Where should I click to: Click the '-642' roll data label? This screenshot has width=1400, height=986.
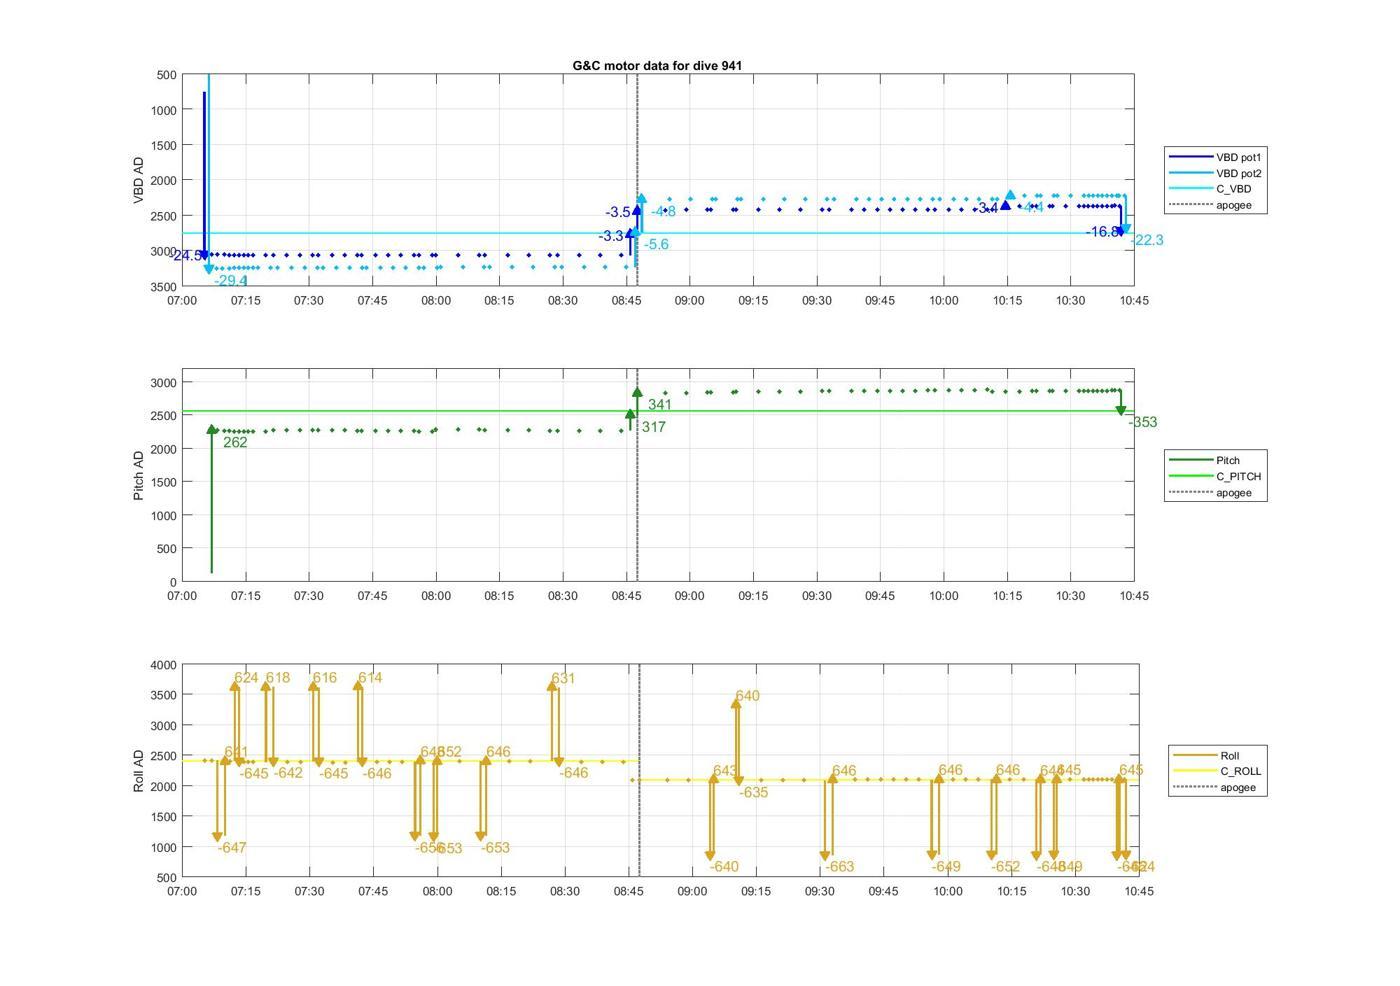[x=288, y=773]
